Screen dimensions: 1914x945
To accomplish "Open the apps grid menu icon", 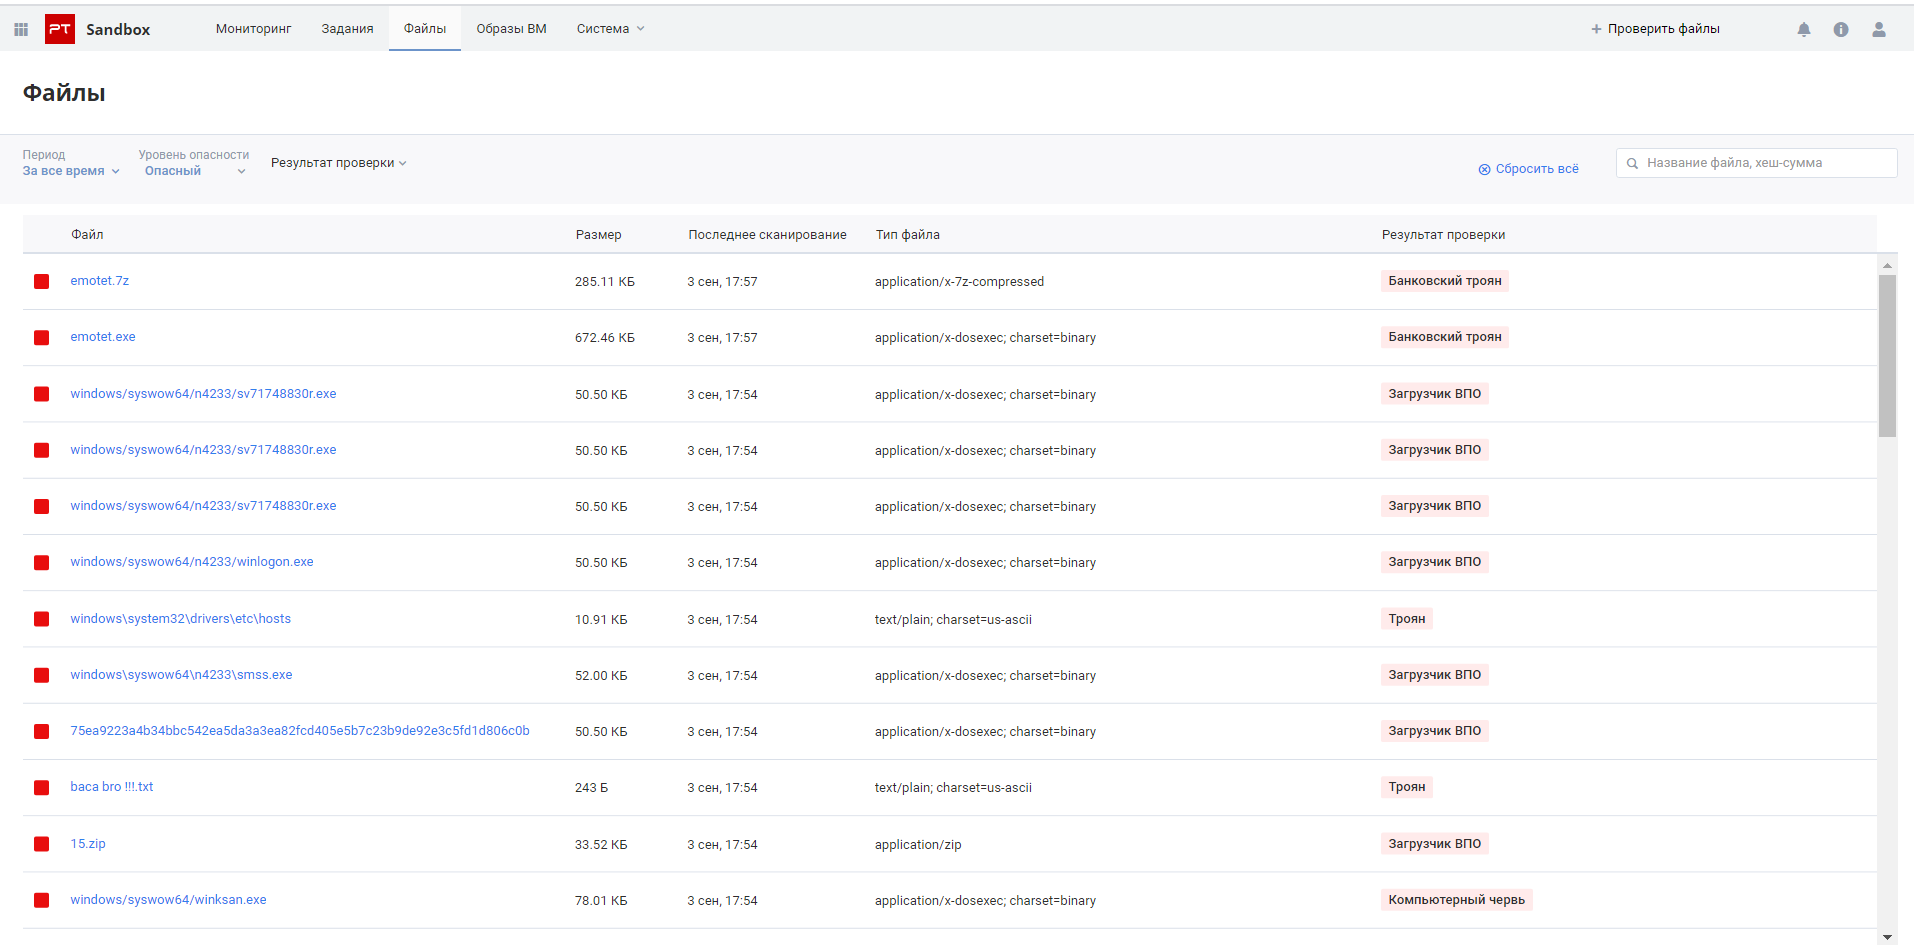I will (x=21, y=29).
